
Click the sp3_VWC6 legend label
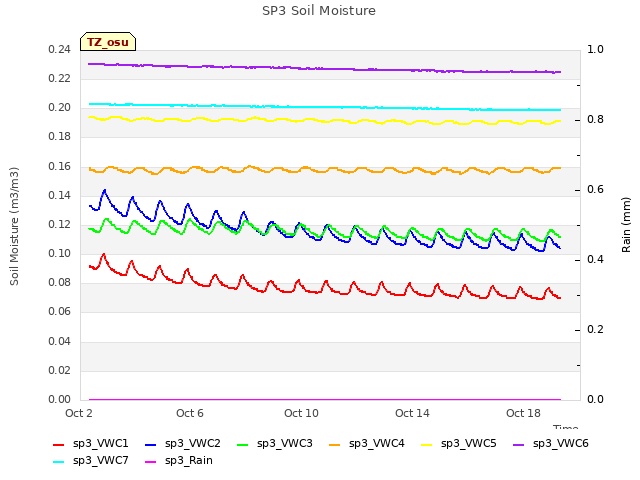click(560, 443)
